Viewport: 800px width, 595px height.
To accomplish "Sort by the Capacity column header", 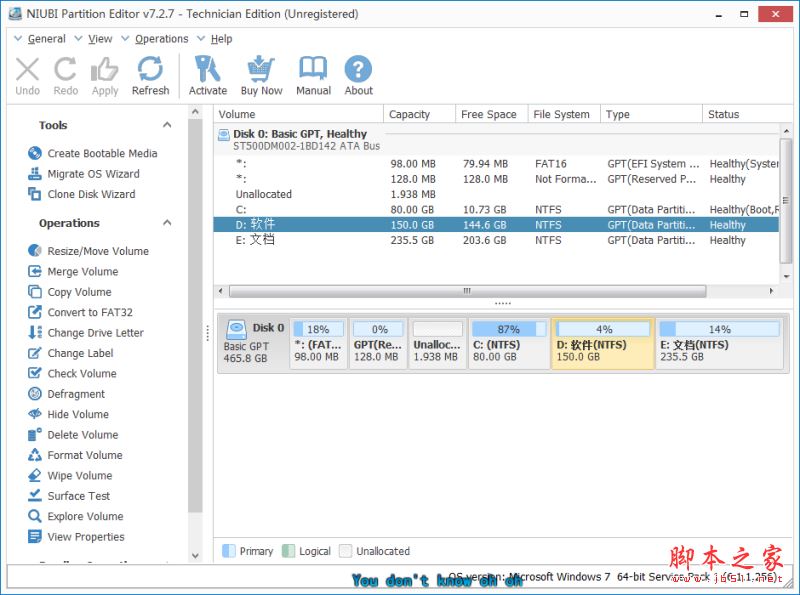I will [x=419, y=114].
